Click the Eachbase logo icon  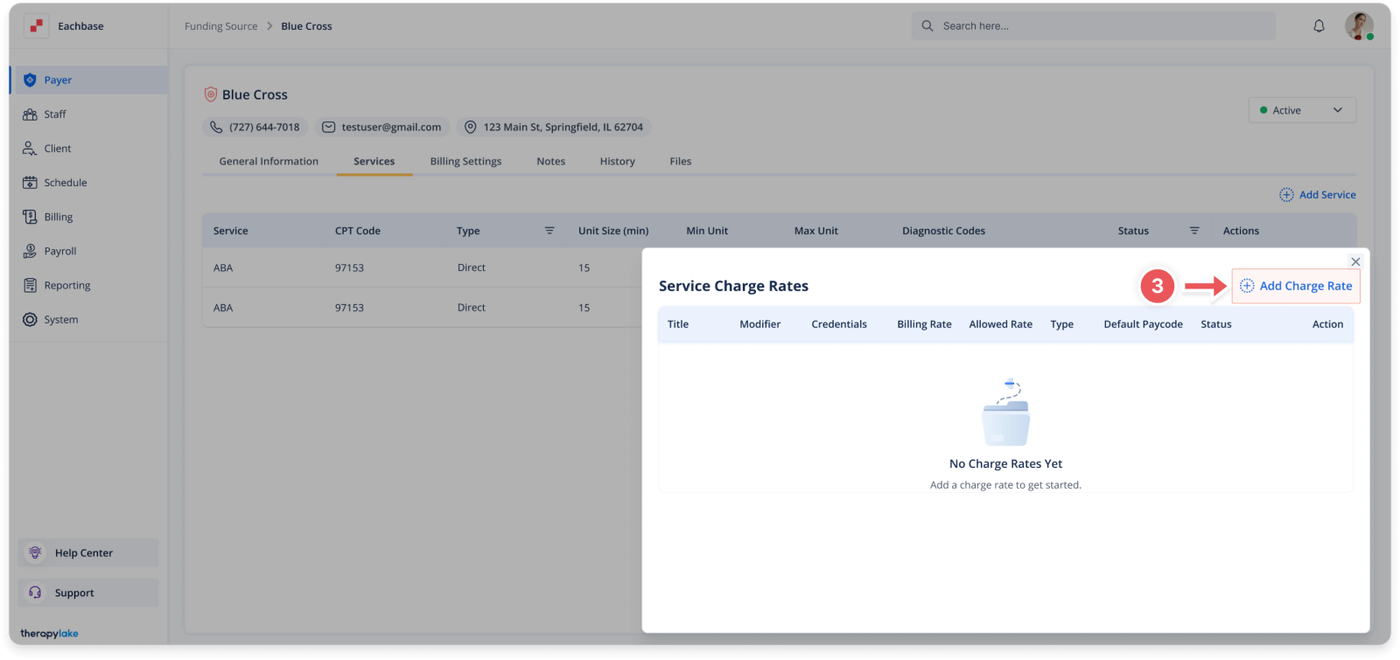(36, 26)
